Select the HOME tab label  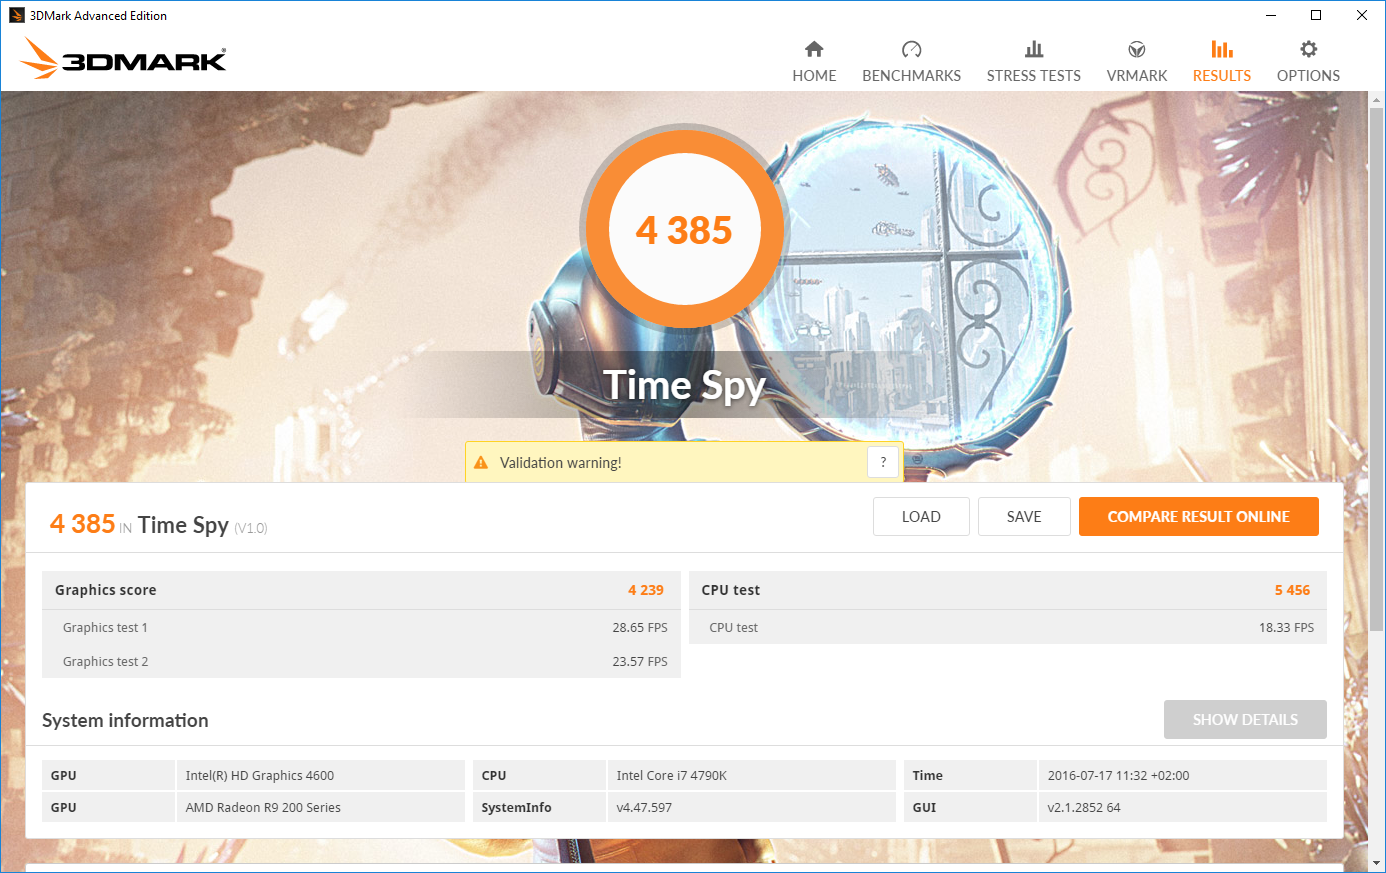[814, 76]
